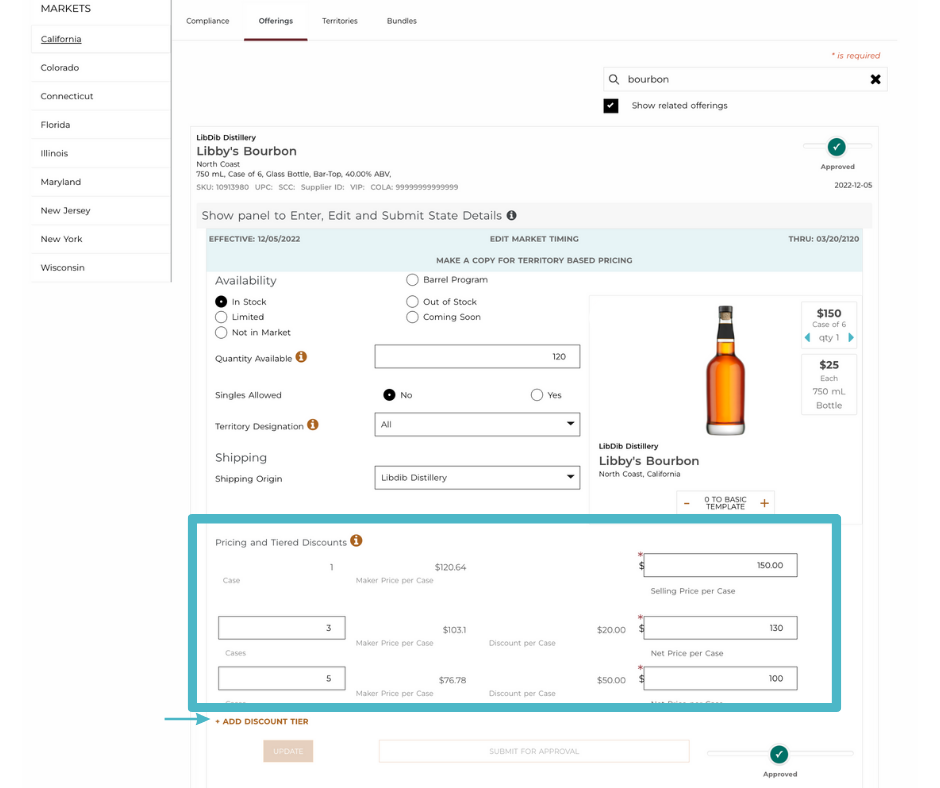Image resolution: width=940 pixels, height=788 pixels.
Task: Show the Territory Designation info icon
Action: pos(313,425)
